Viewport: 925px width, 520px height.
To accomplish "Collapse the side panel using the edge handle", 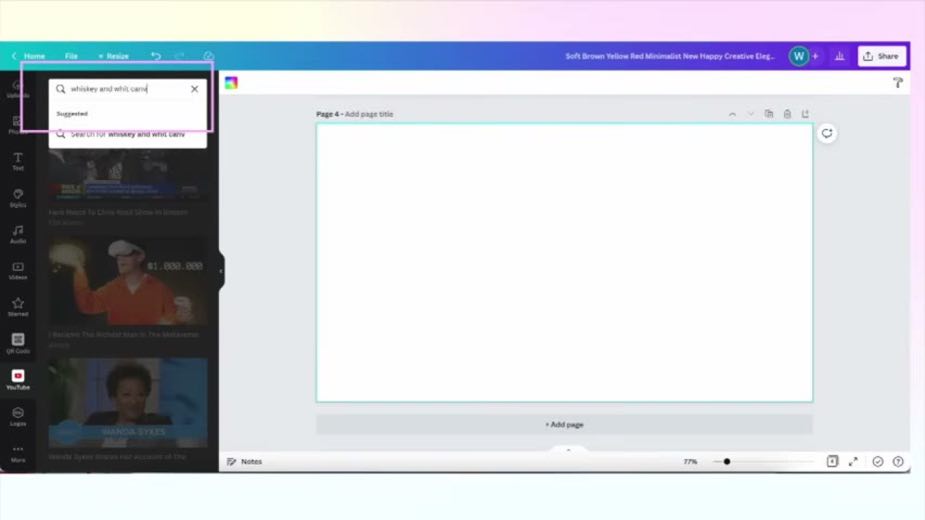I will [x=221, y=271].
